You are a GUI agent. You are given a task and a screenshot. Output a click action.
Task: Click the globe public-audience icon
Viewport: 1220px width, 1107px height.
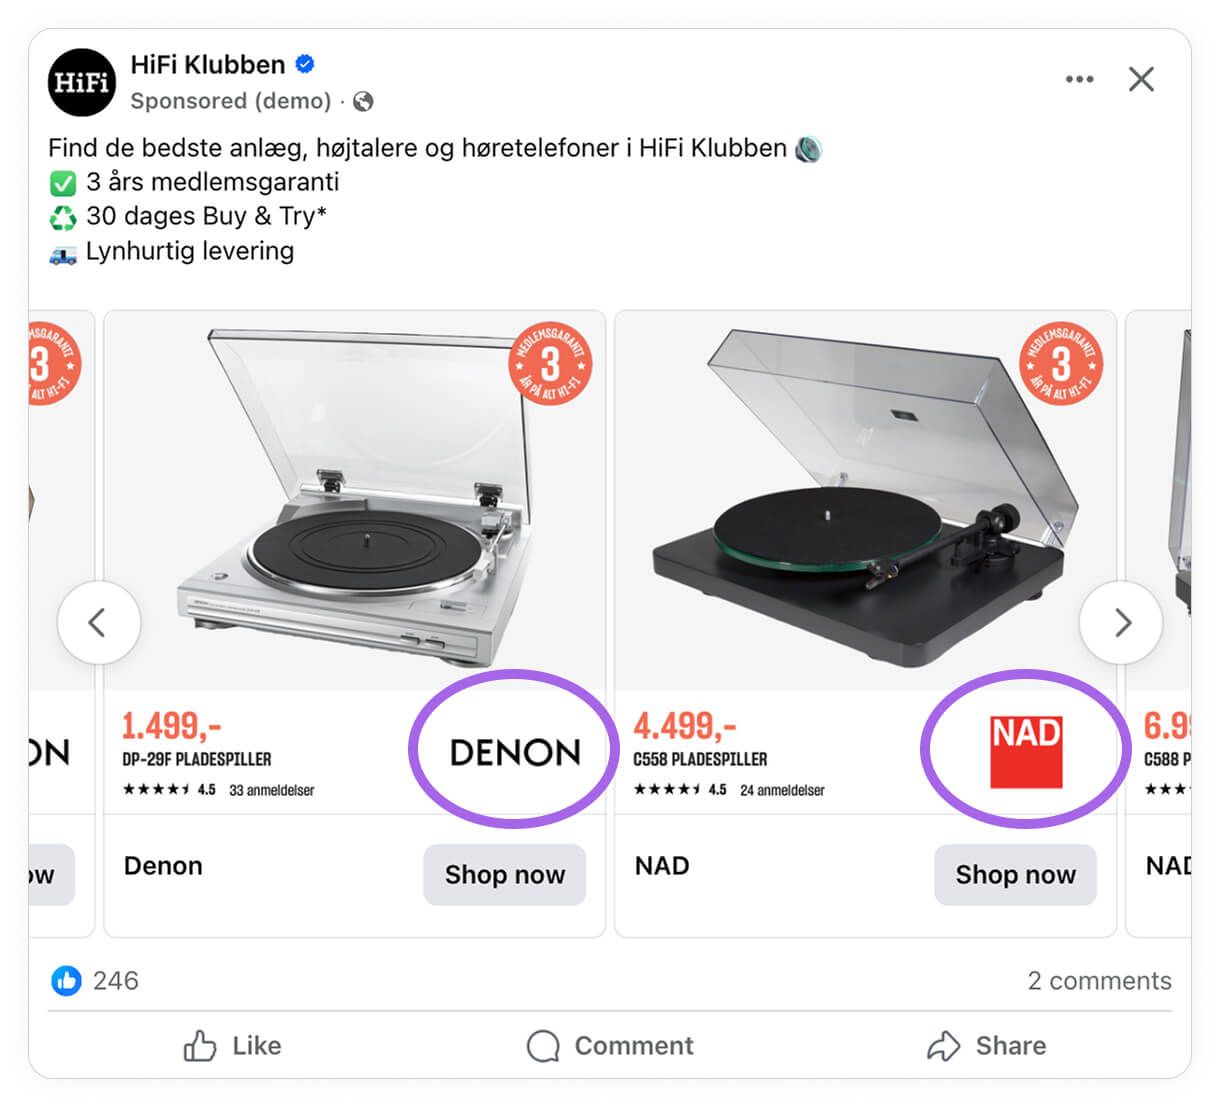coord(364,101)
